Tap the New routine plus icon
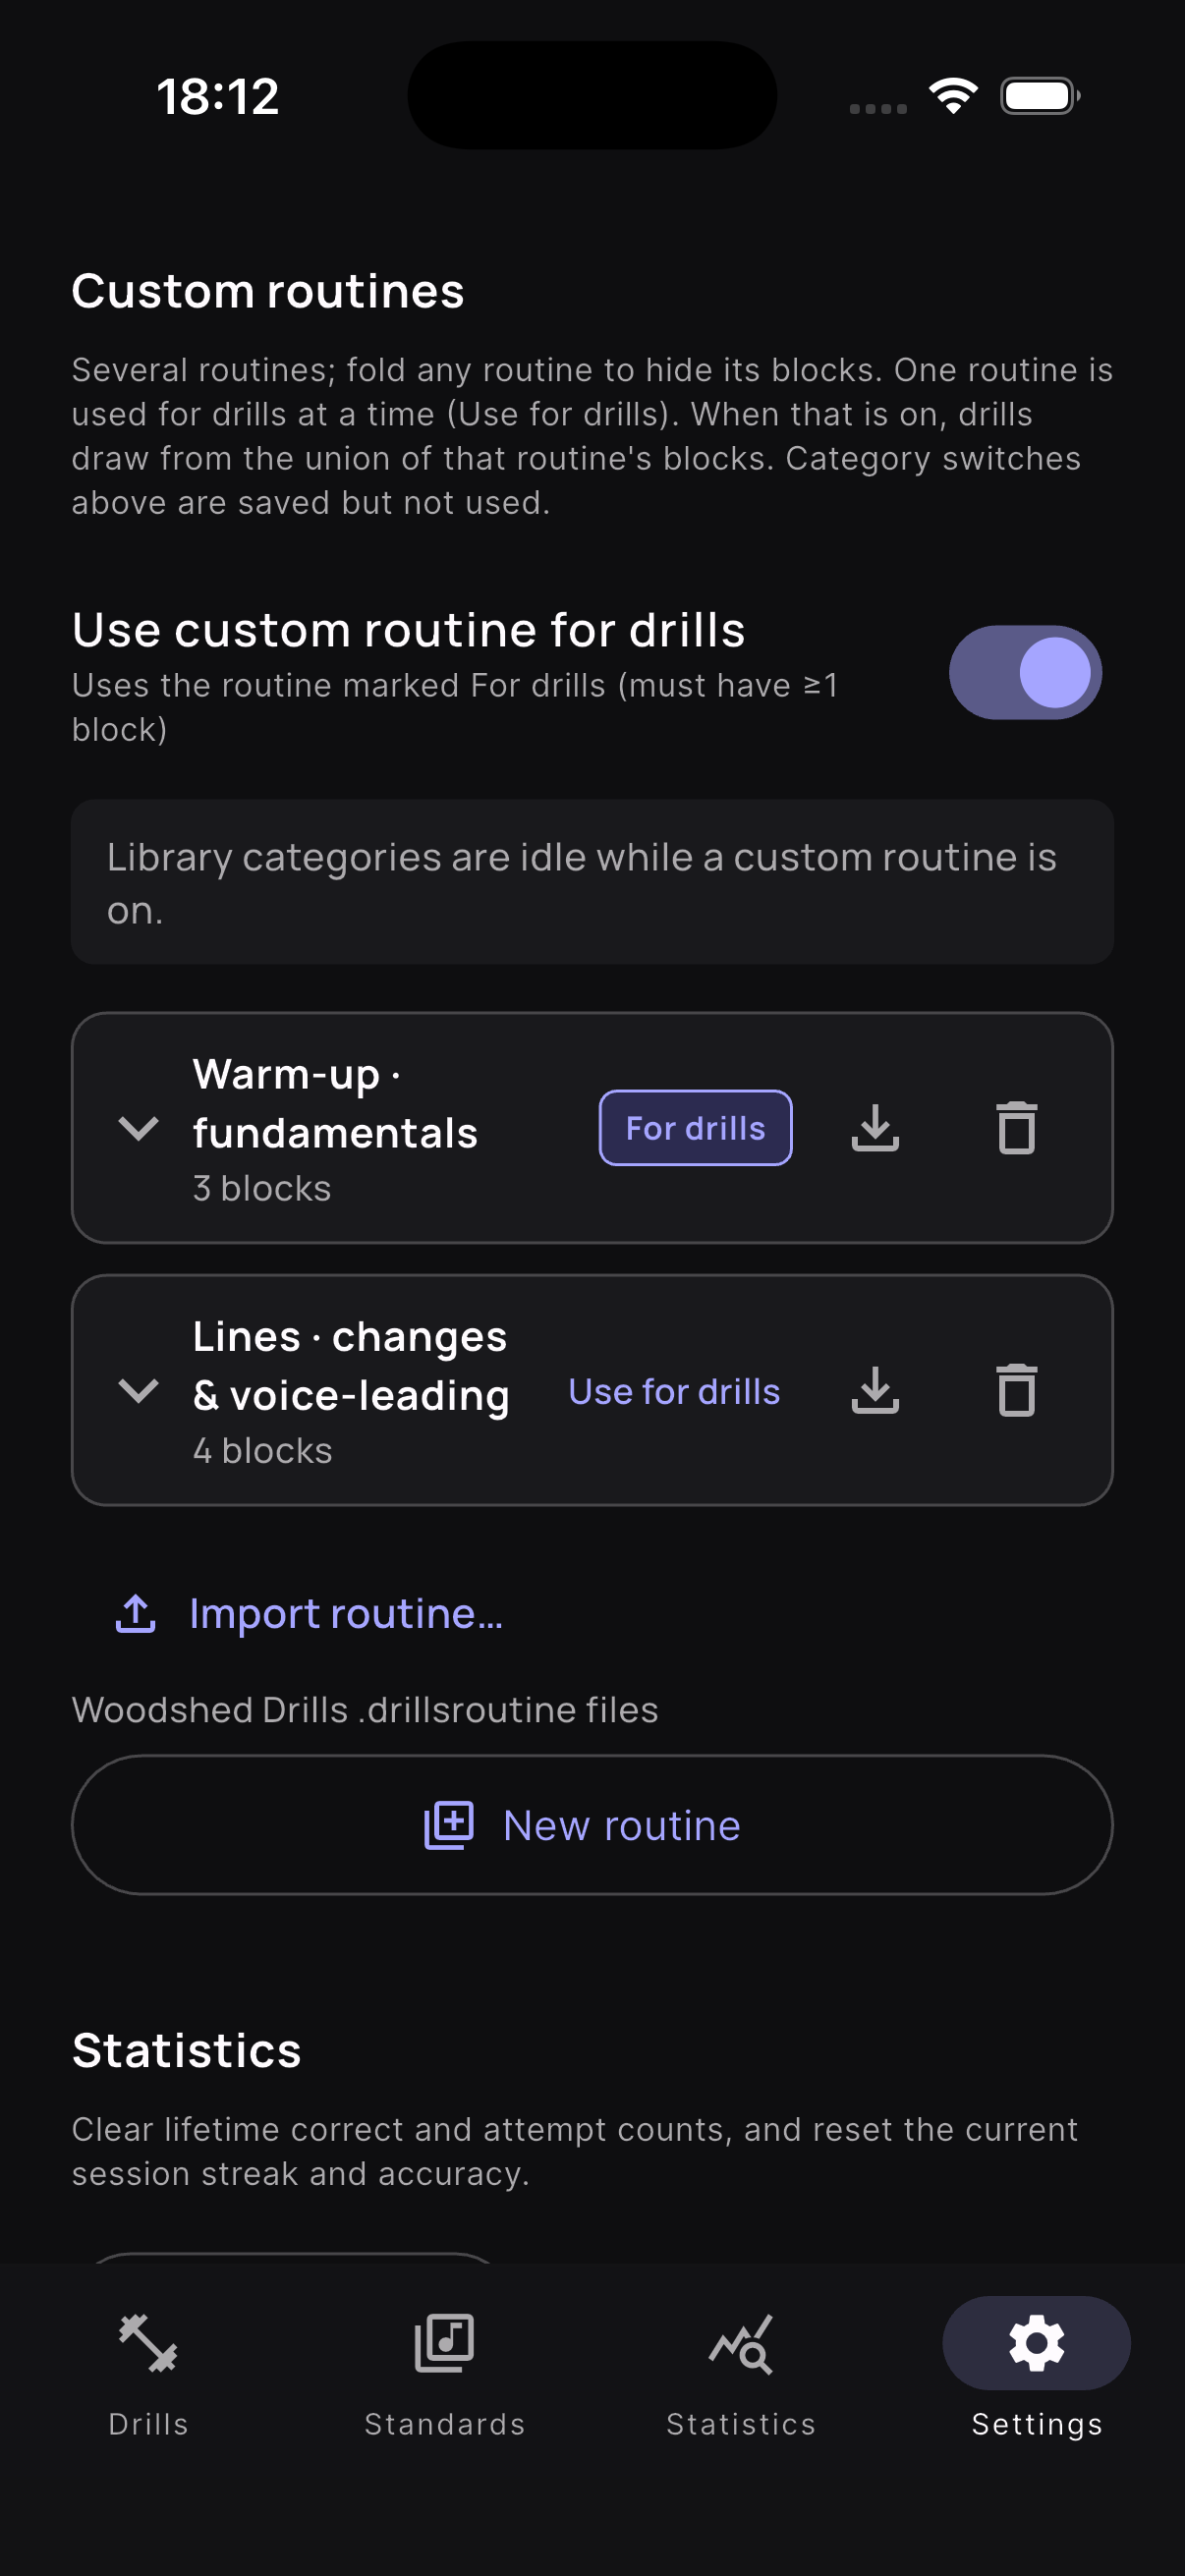Screen dimensions: 1185x2576 449,1825
